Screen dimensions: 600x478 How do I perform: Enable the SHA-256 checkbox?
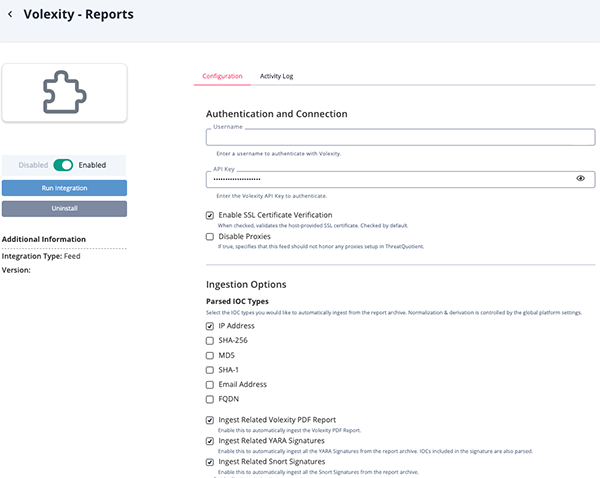[210, 341]
